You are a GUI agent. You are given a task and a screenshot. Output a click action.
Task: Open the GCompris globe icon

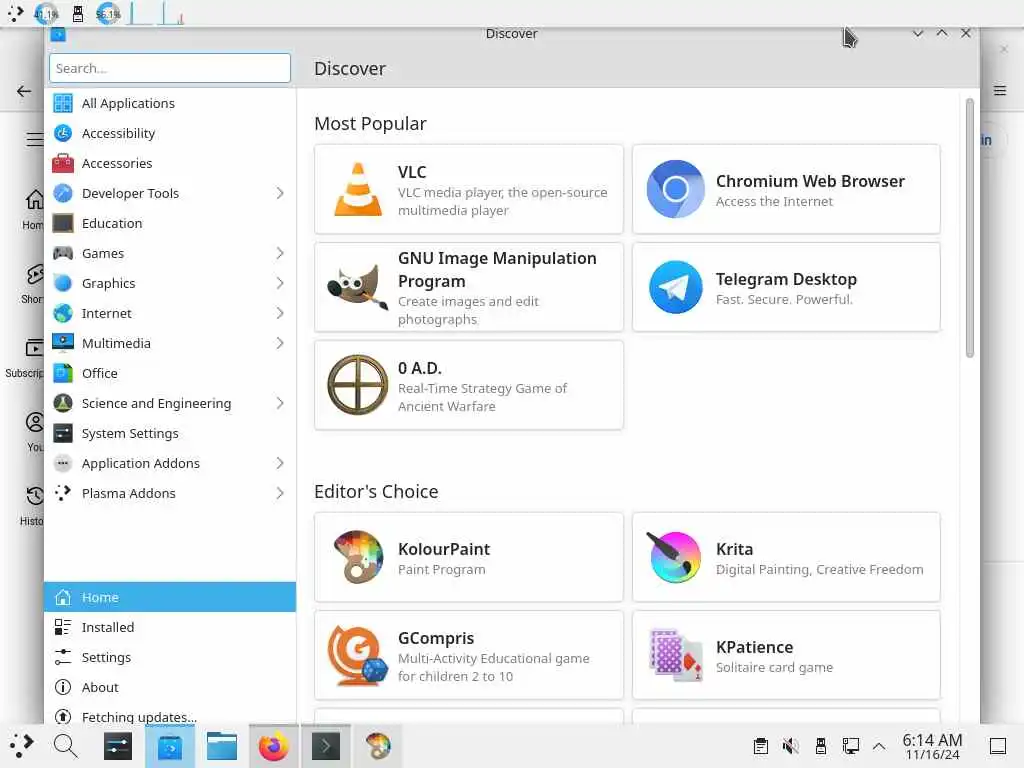pos(358,656)
